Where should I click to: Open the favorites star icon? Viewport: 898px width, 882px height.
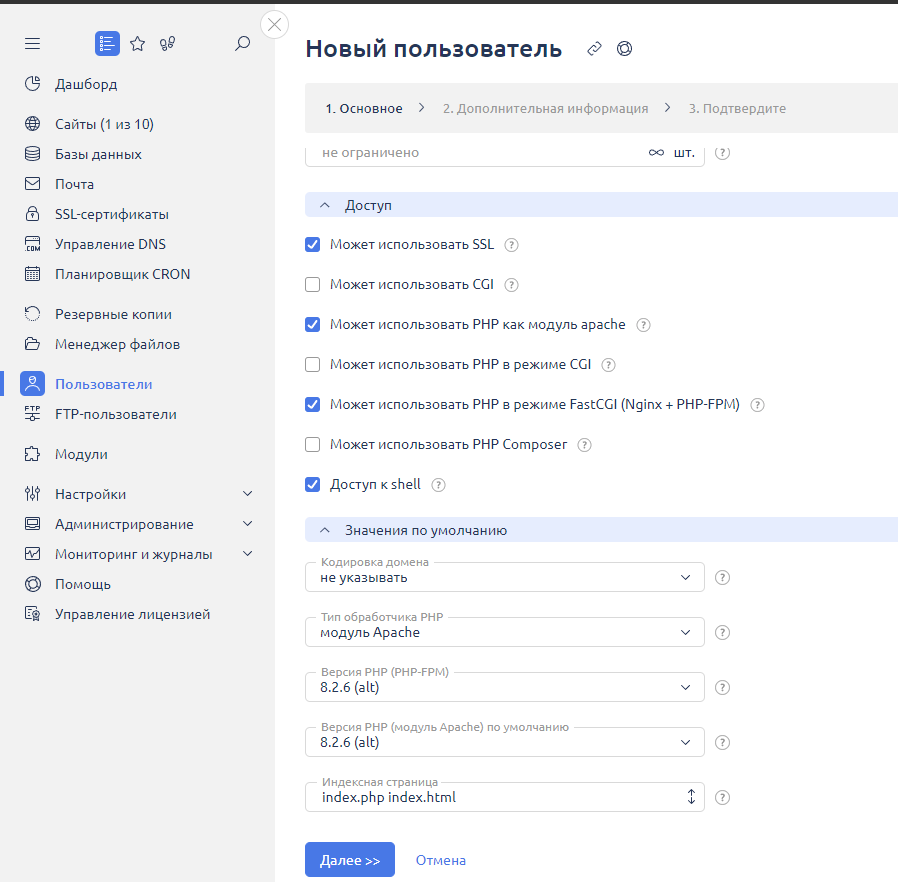click(x=137, y=44)
